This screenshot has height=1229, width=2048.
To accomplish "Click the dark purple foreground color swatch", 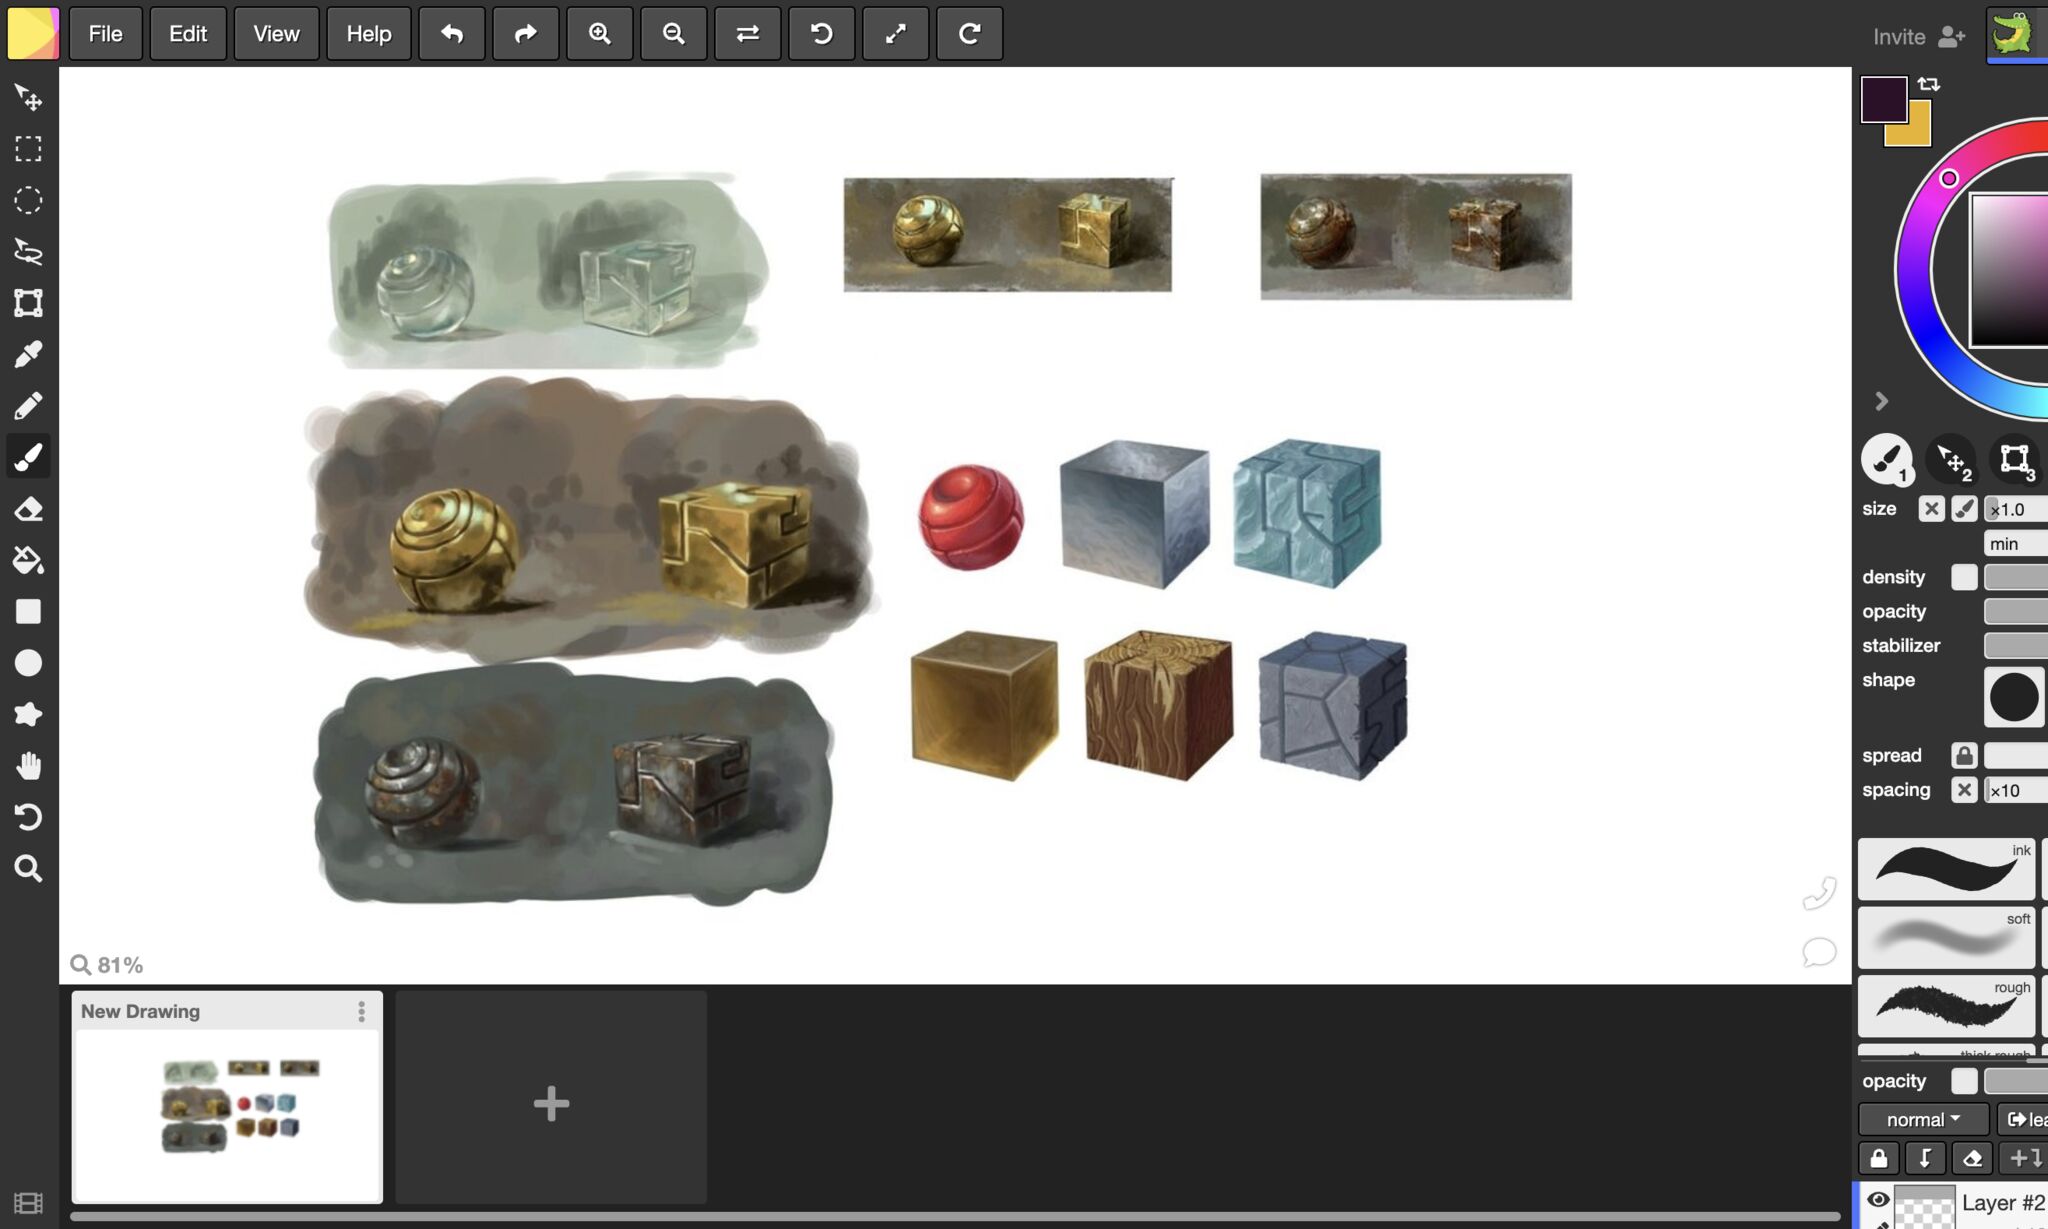I will pos(1881,98).
